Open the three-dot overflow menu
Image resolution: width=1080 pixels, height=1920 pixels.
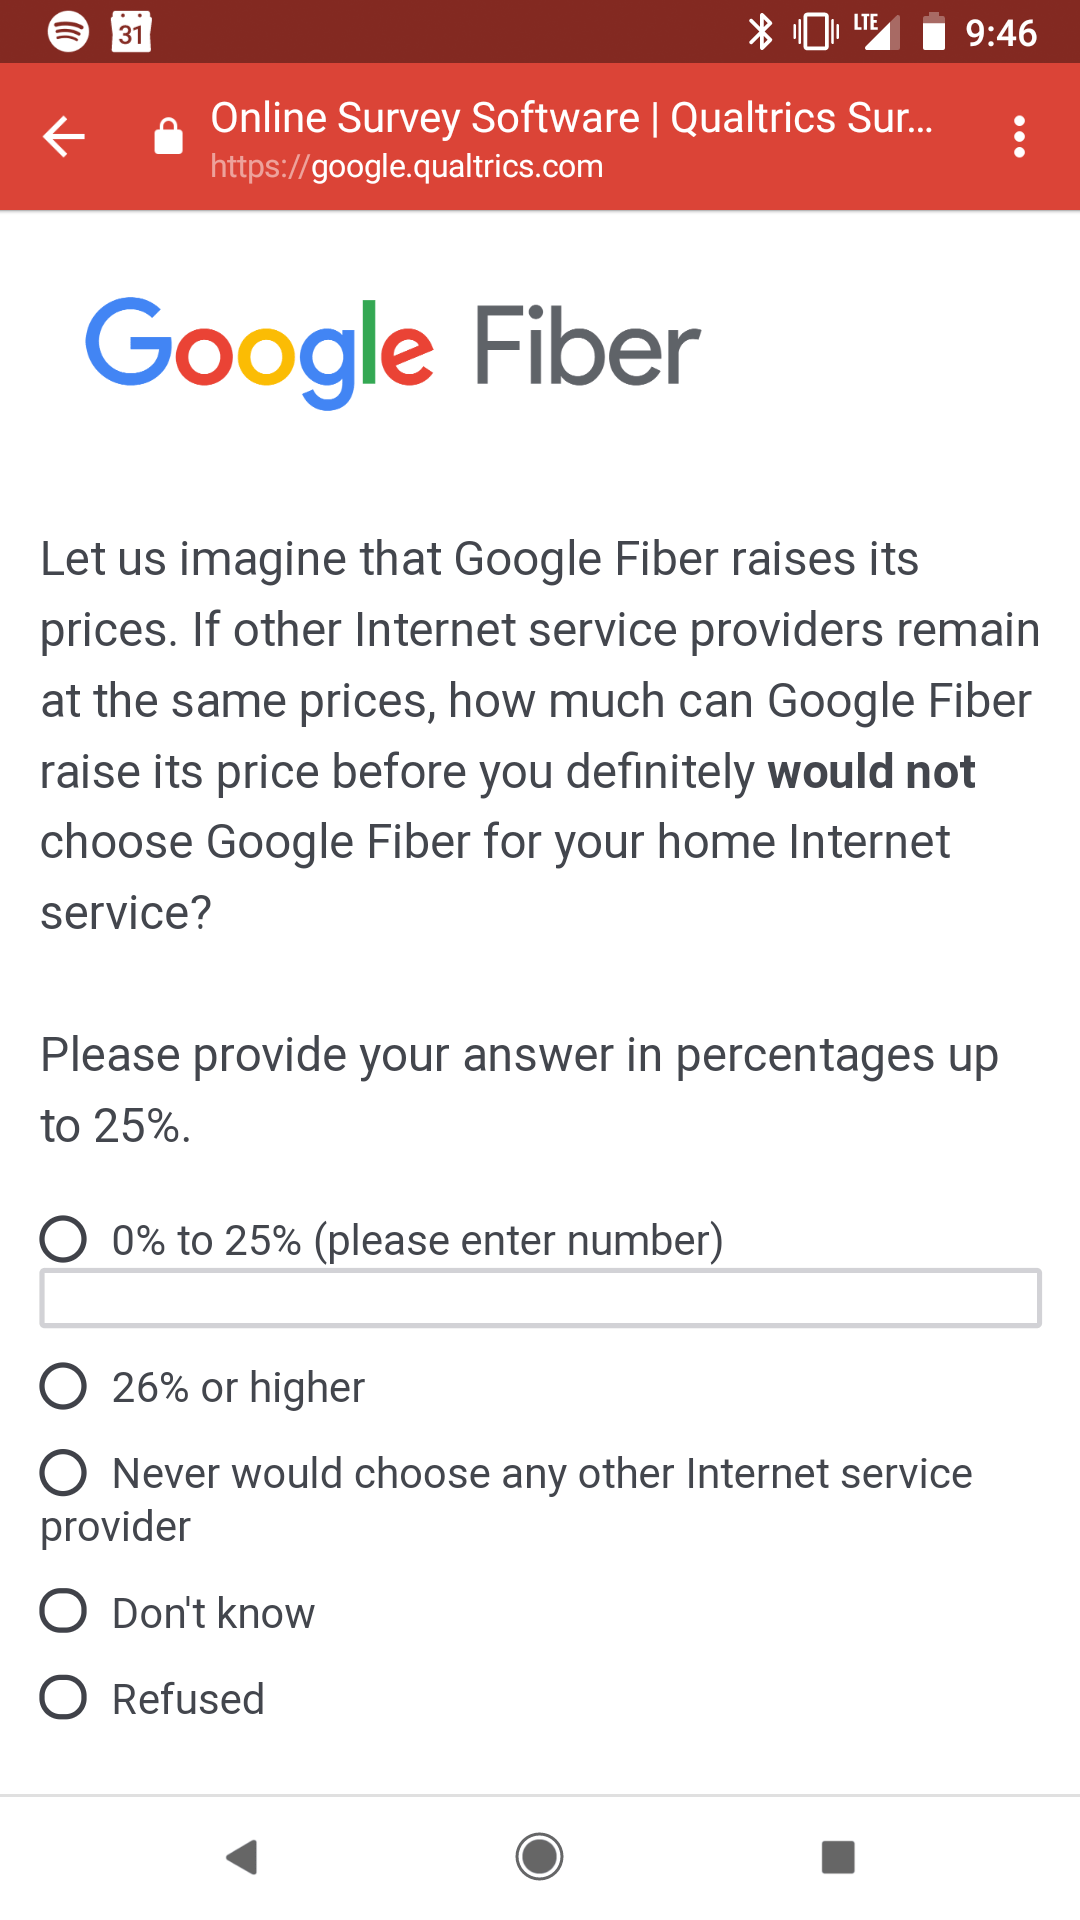[x=1019, y=137]
